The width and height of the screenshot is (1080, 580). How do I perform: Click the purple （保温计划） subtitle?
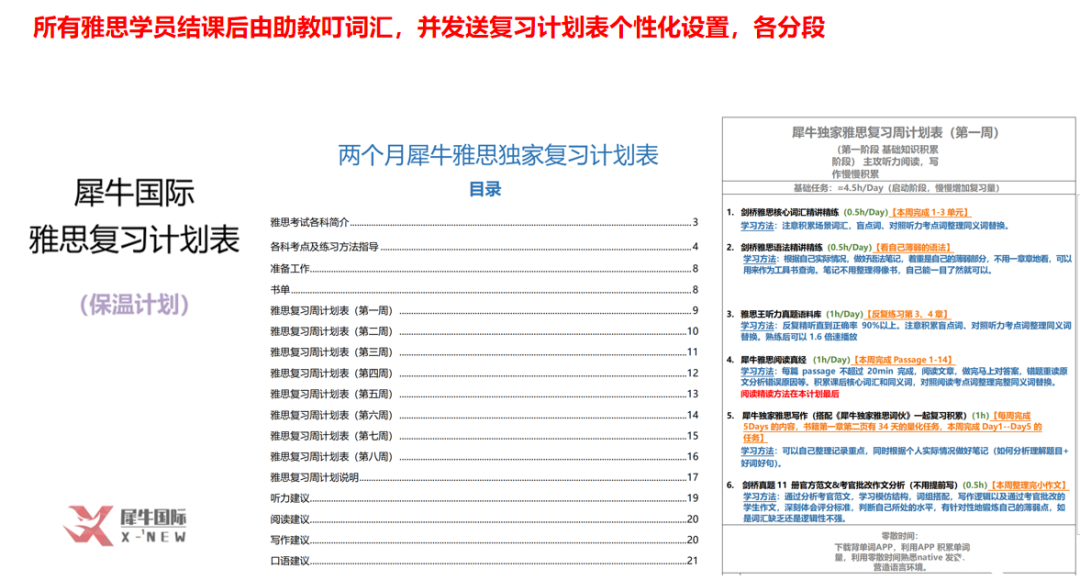[134, 304]
